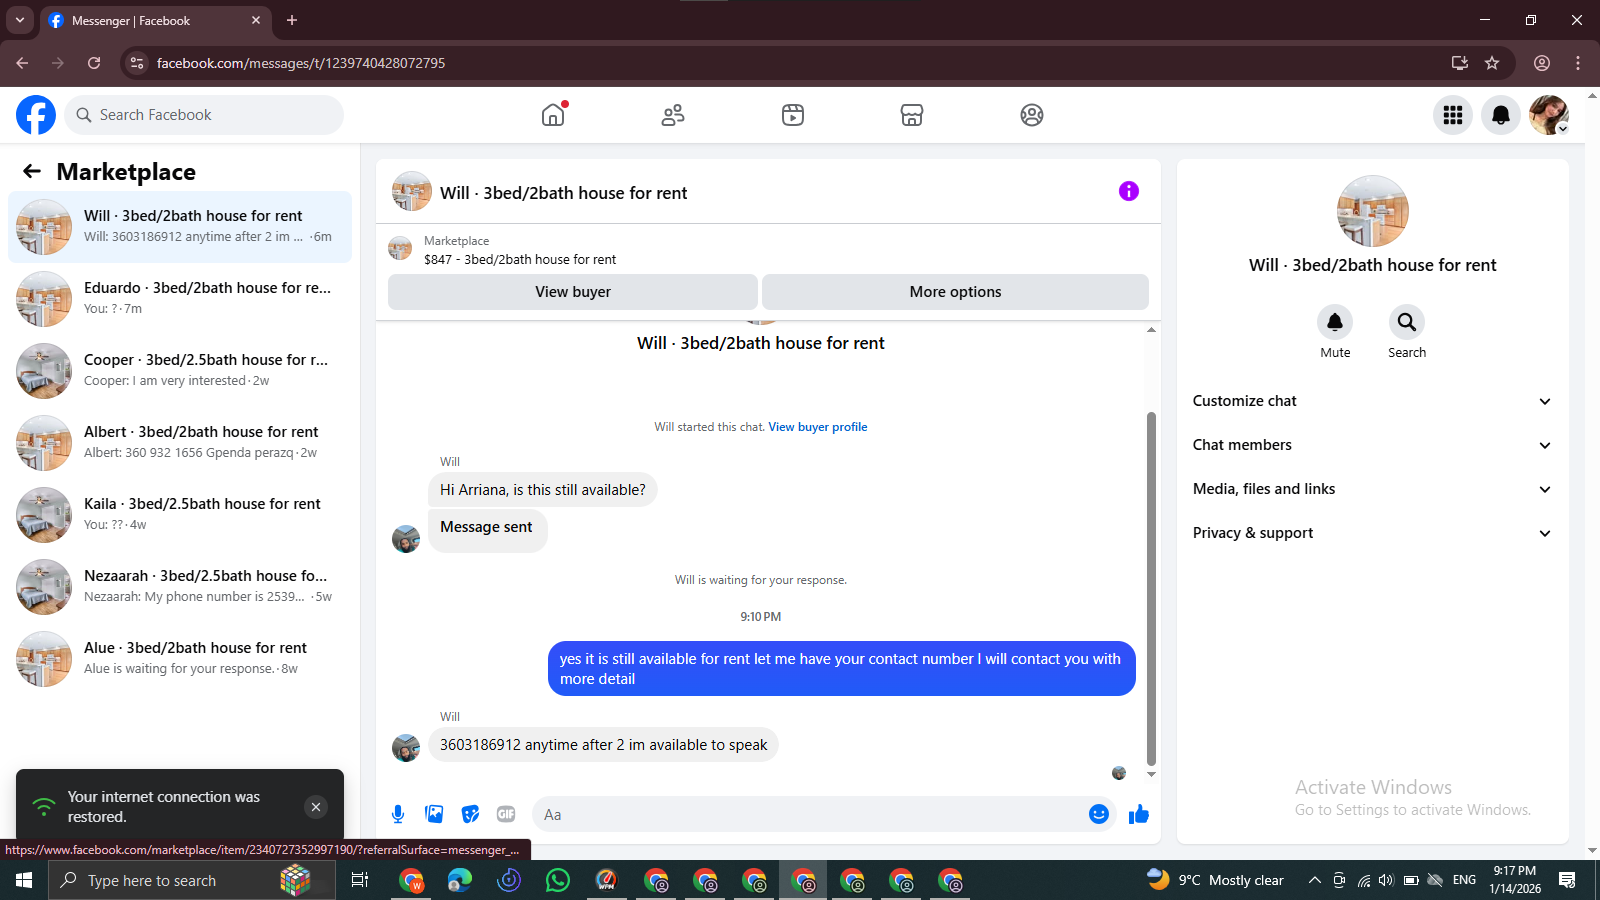This screenshot has width=1600, height=900.
Task: Open the Eduardo conversation
Action: pyautogui.click(x=180, y=299)
